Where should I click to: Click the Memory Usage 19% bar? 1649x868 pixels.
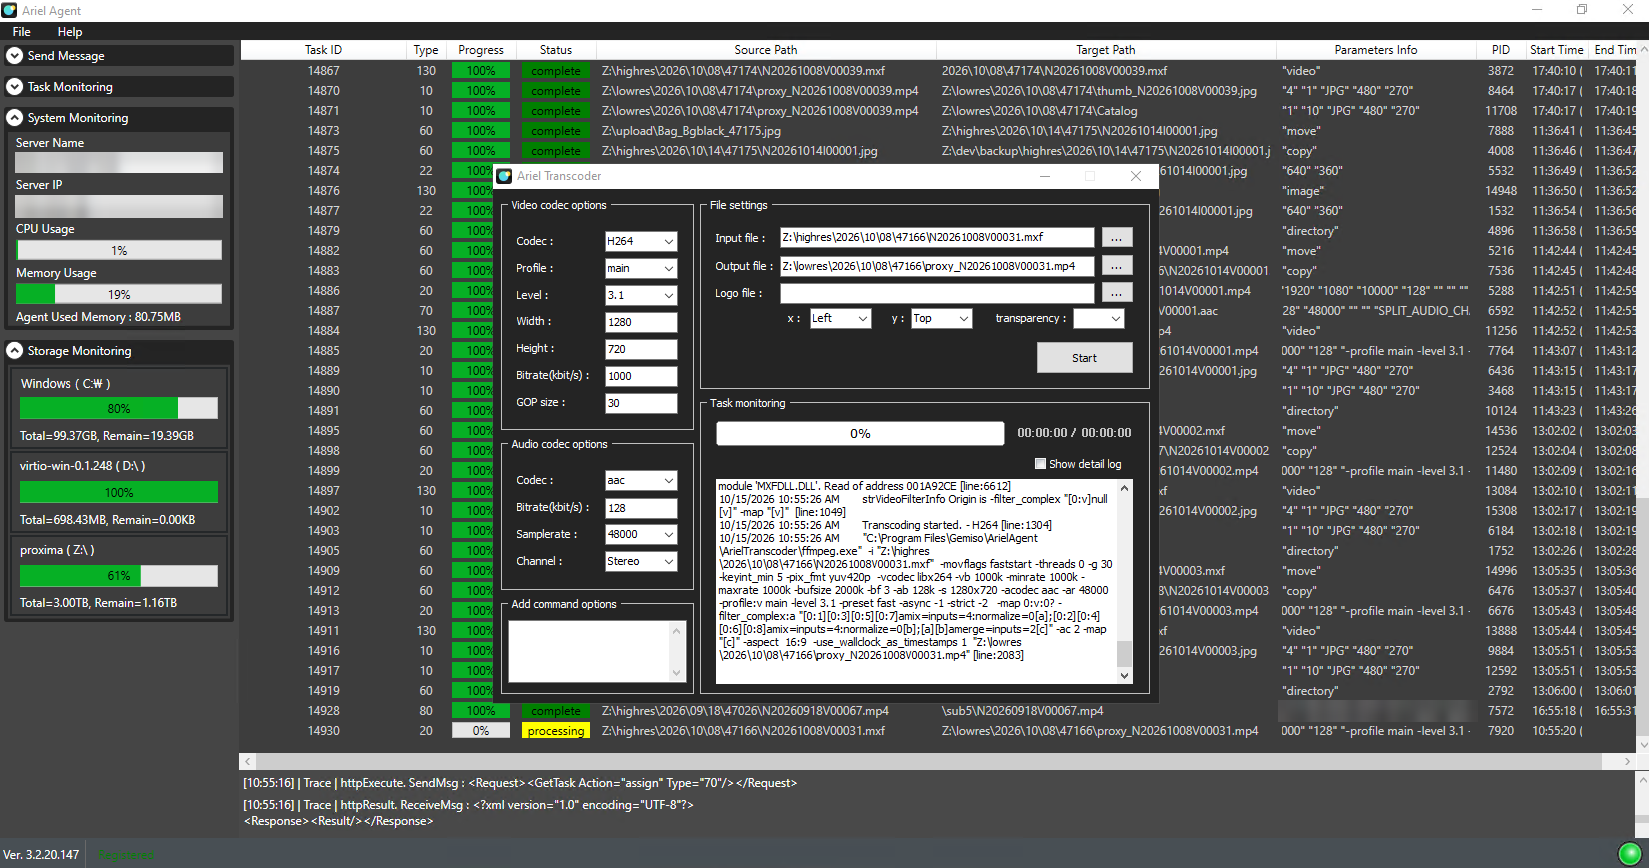119,294
